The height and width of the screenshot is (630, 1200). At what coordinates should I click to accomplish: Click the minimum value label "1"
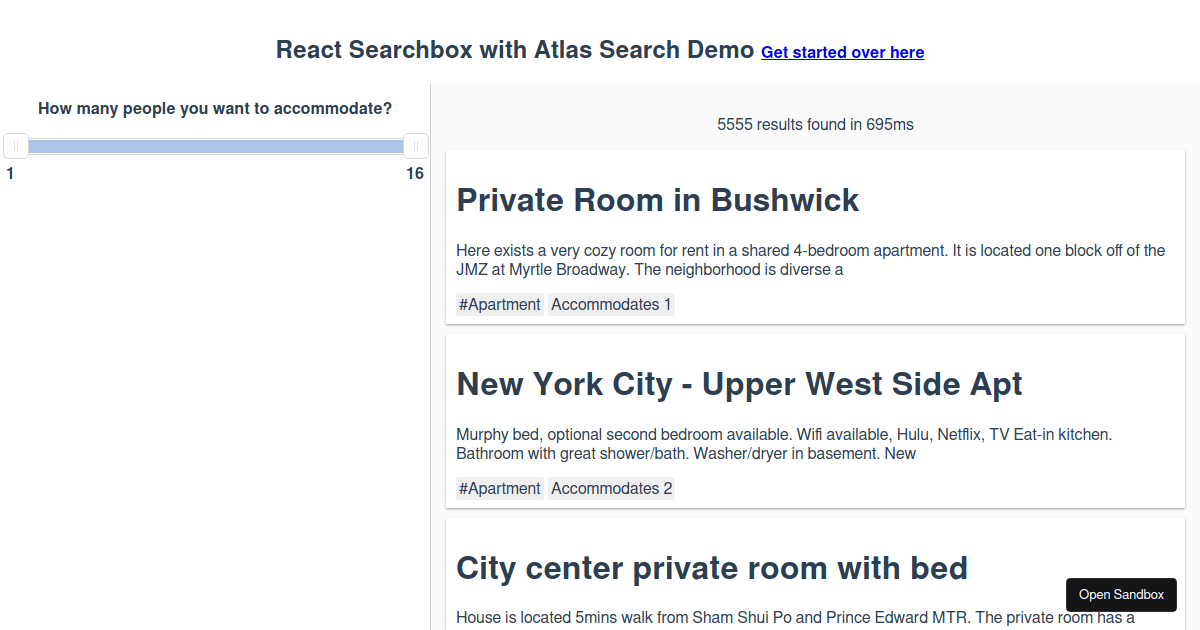pos(10,172)
